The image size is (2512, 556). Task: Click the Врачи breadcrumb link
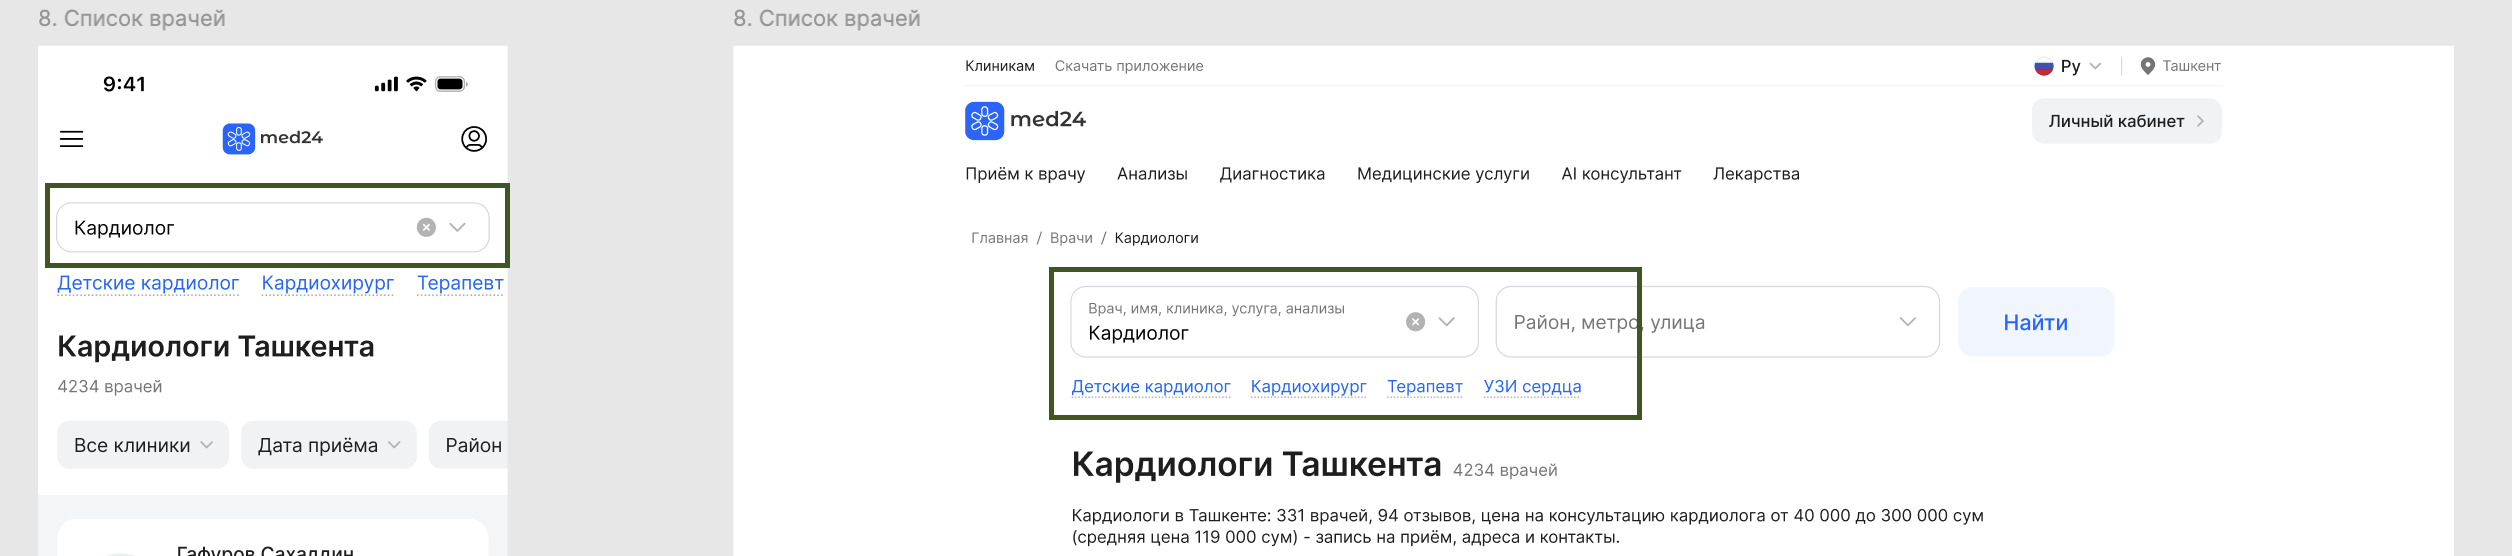[1071, 238]
